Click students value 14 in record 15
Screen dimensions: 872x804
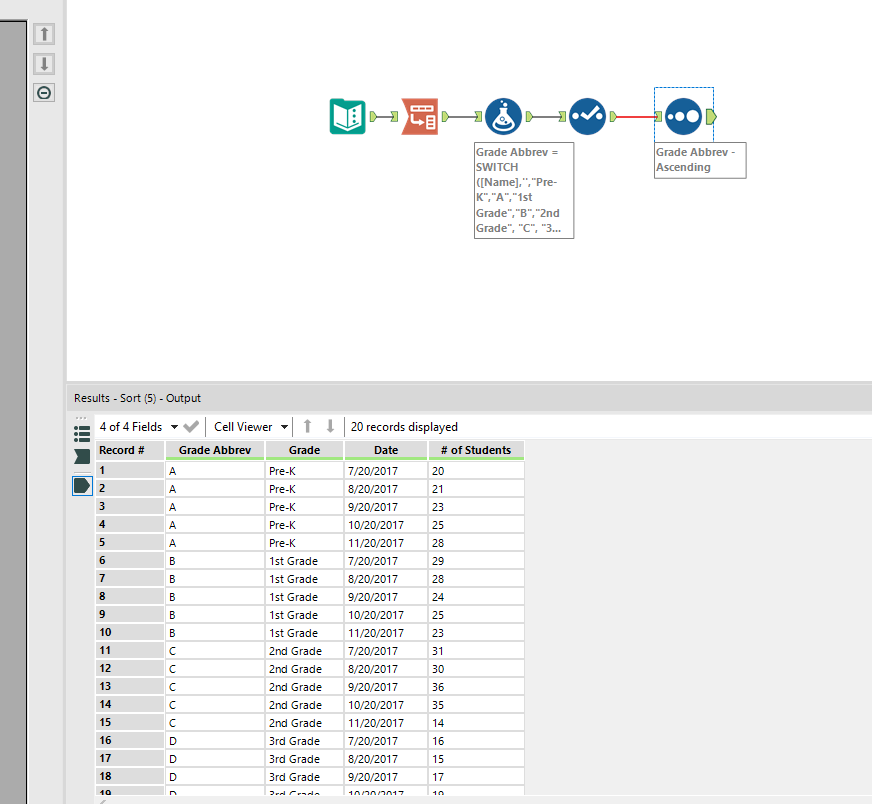coord(476,723)
